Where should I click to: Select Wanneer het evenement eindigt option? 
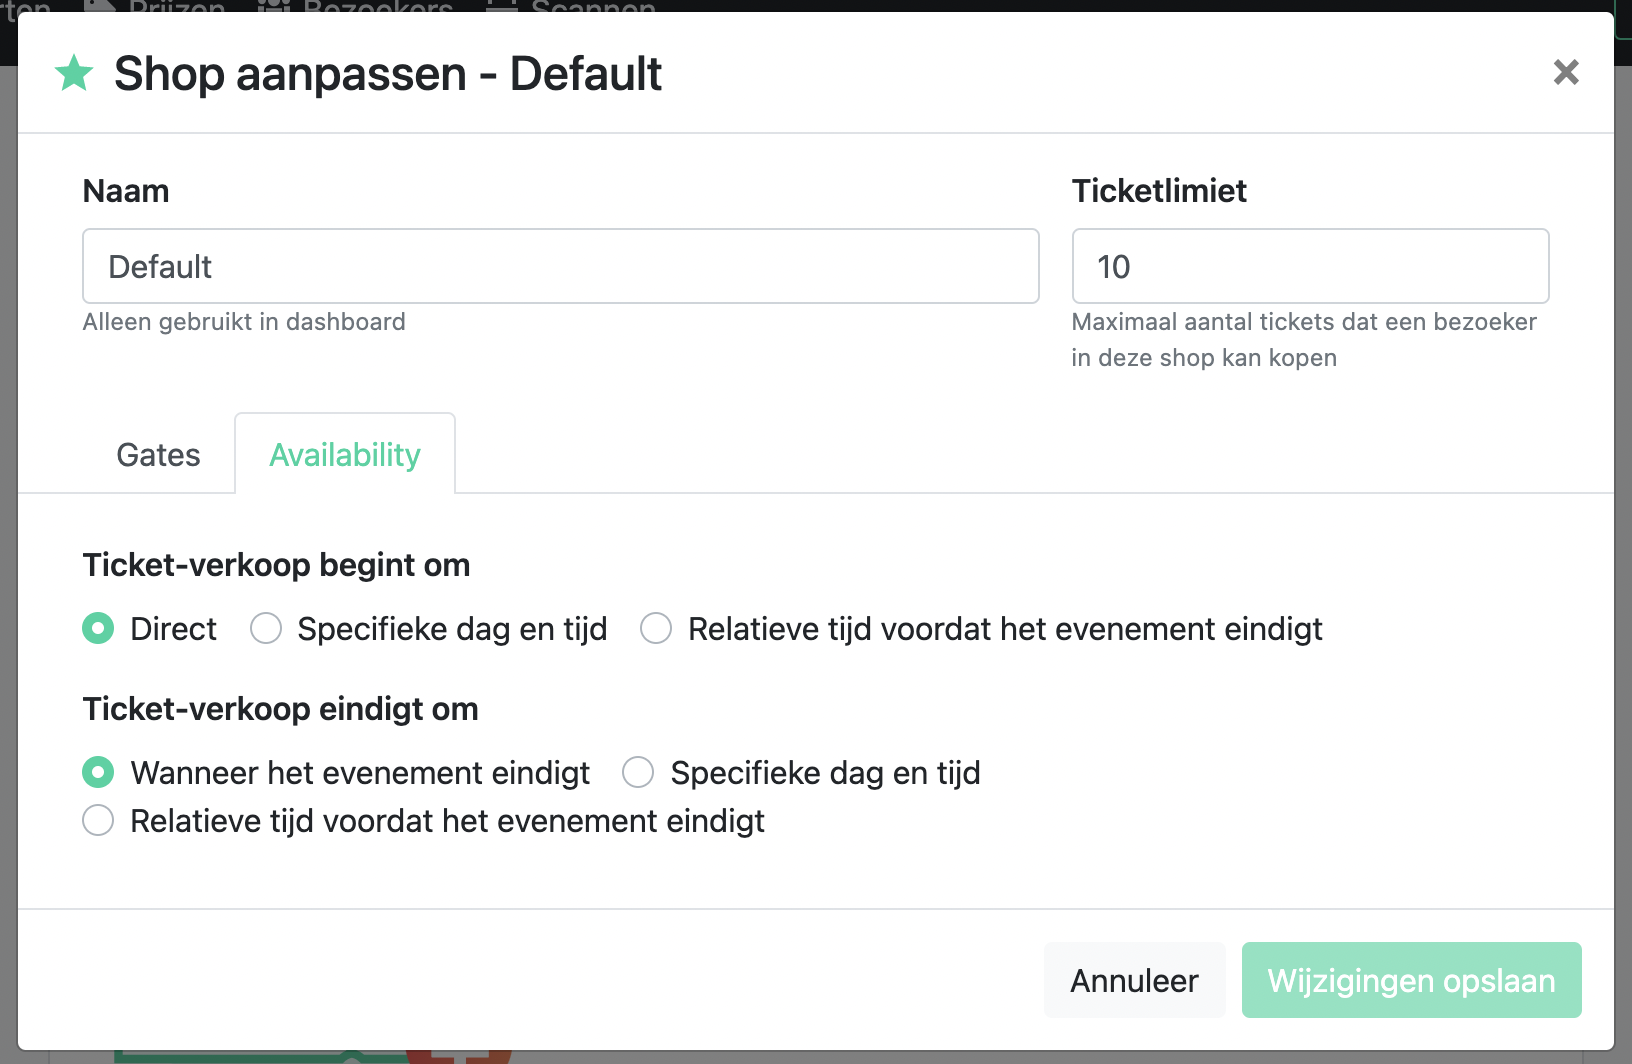98,772
